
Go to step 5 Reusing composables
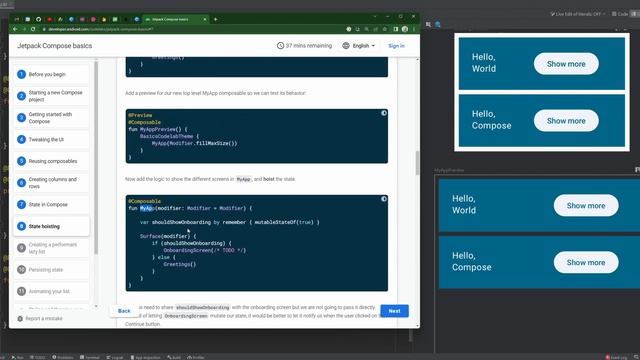click(x=51, y=161)
